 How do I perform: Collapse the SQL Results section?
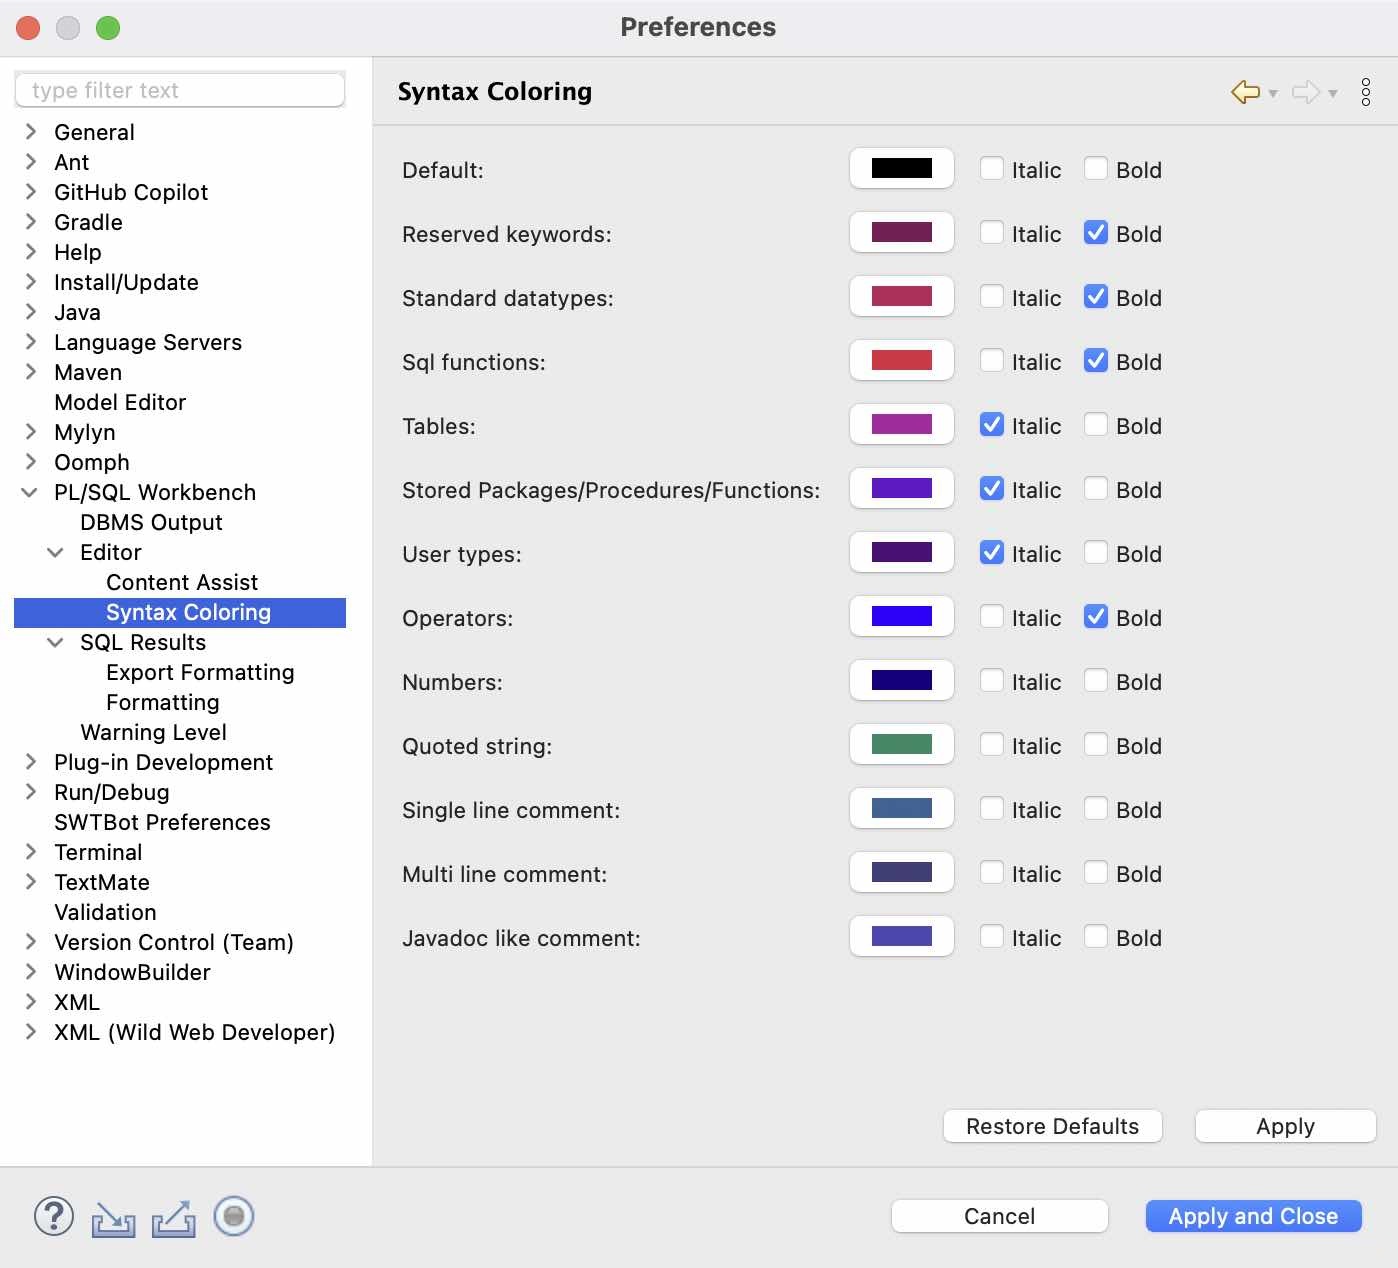(55, 642)
